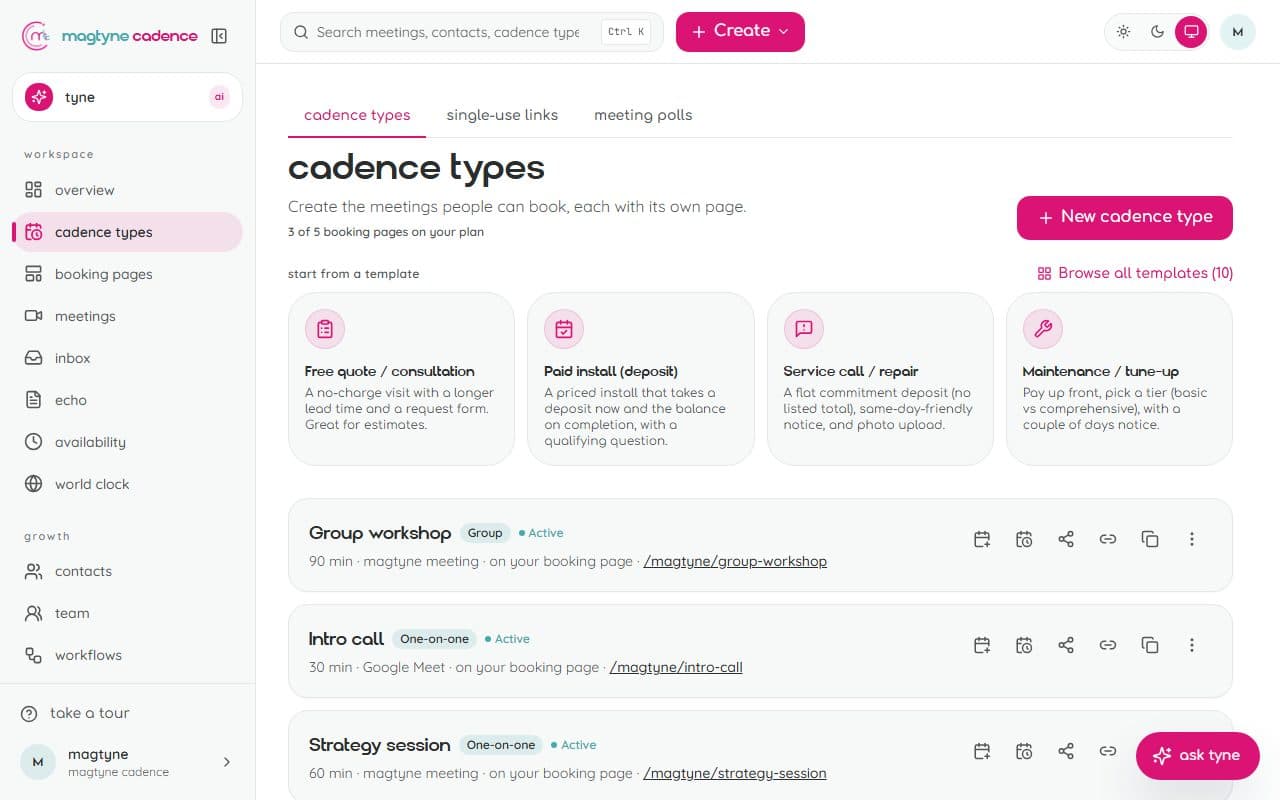Open the user avatar M menu

[x=1238, y=32]
